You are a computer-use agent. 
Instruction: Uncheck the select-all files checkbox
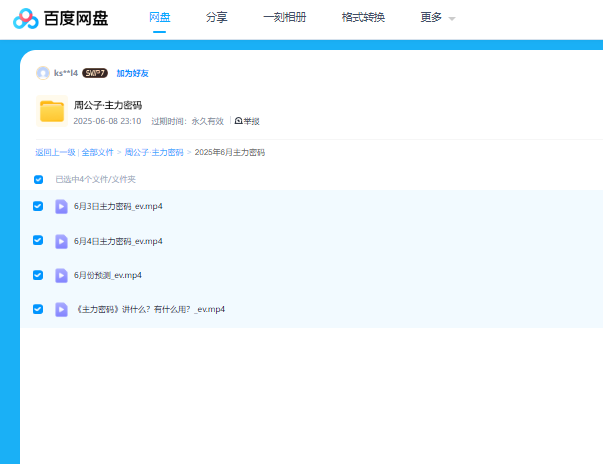pyautogui.click(x=38, y=180)
